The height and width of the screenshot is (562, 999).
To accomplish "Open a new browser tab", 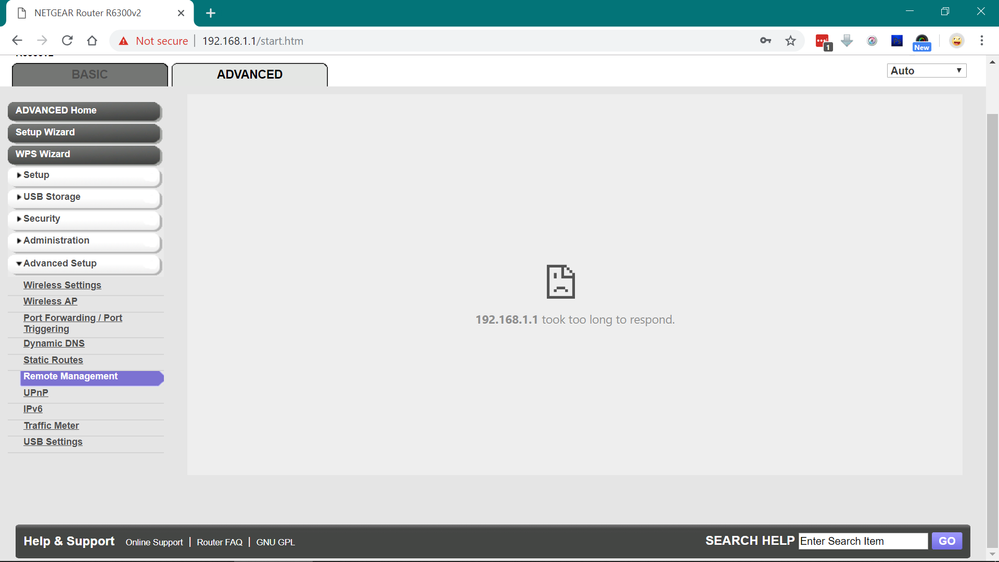I will point(211,13).
